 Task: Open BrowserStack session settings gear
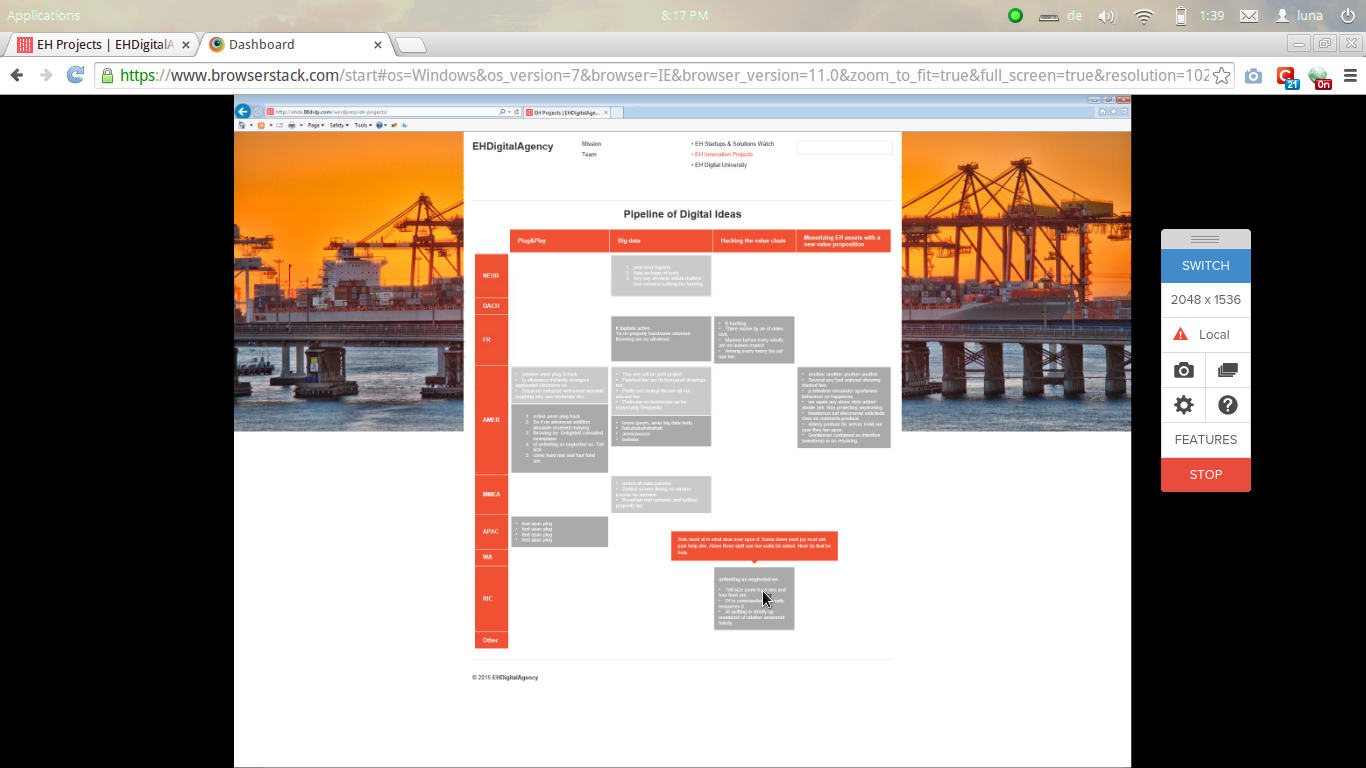pyautogui.click(x=1184, y=405)
